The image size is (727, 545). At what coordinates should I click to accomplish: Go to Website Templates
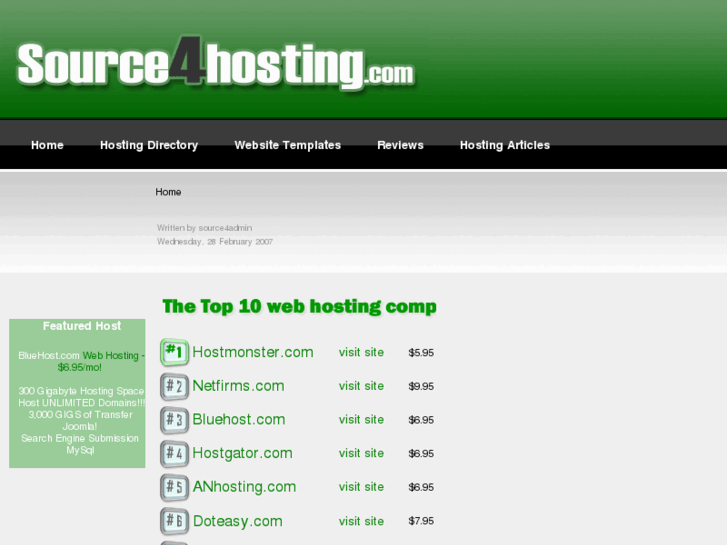287,145
